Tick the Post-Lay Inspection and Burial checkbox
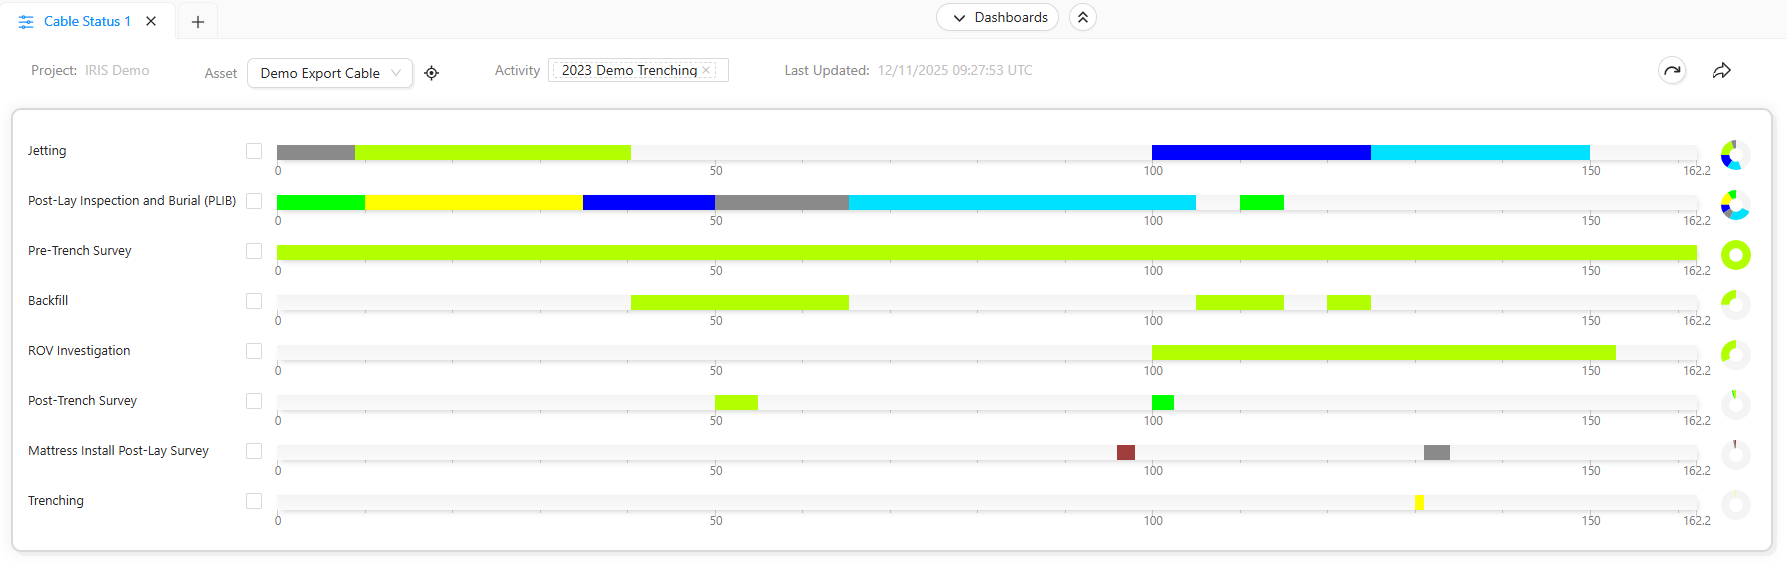This screenshot has height=572, width=1787. pos(254,201)
